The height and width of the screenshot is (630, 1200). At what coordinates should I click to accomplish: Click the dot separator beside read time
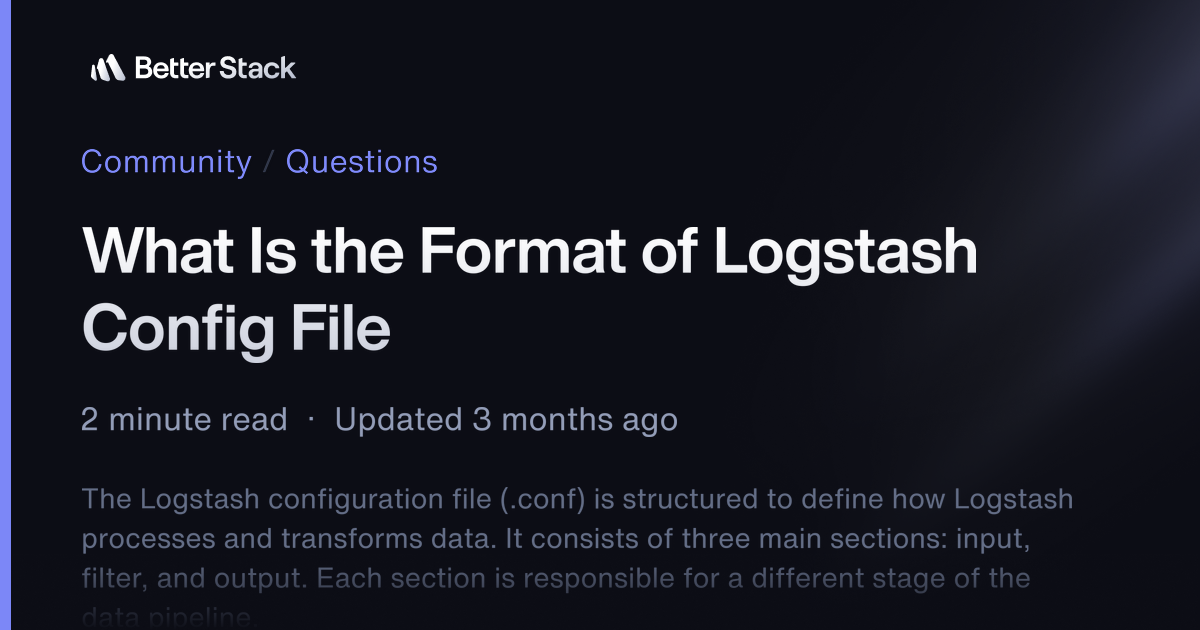[x=311, y=420]
